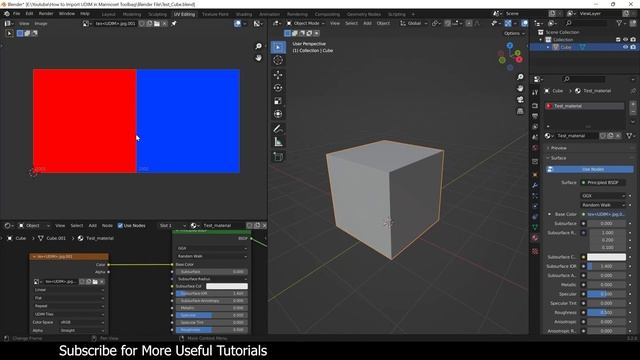Select the Cursor tool in 3D viewport toolbar
The image size is (640, 360).
(x=278, y=60)
